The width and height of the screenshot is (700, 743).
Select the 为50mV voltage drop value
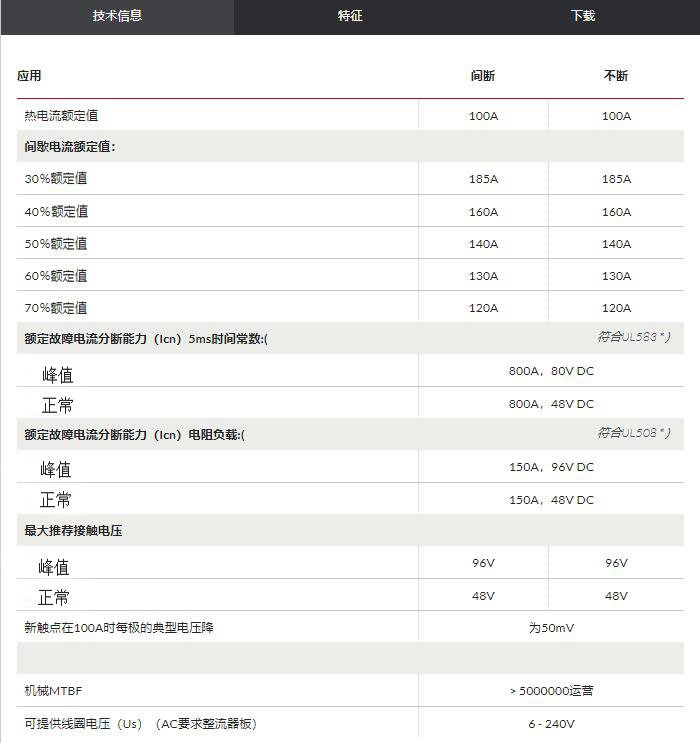(551, 628)
